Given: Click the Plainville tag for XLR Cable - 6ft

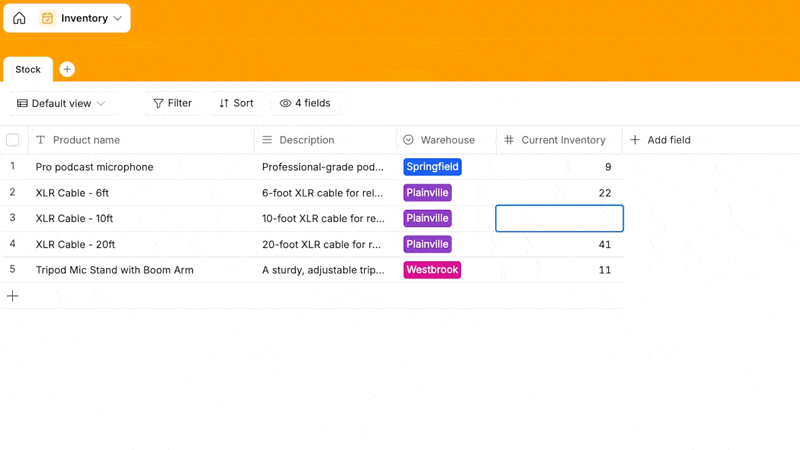Looking at the screenshot, I should coord(427,193).
